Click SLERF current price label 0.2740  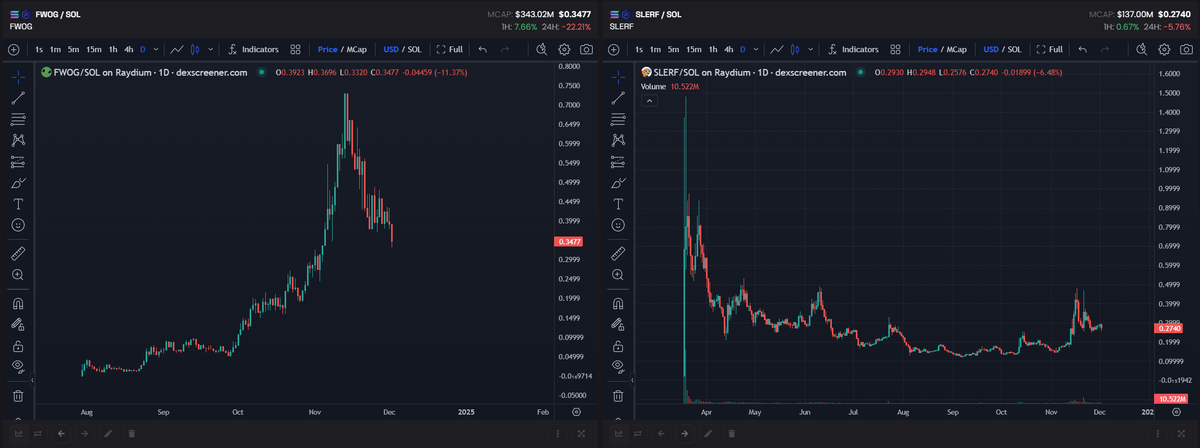coord(1170,328)
